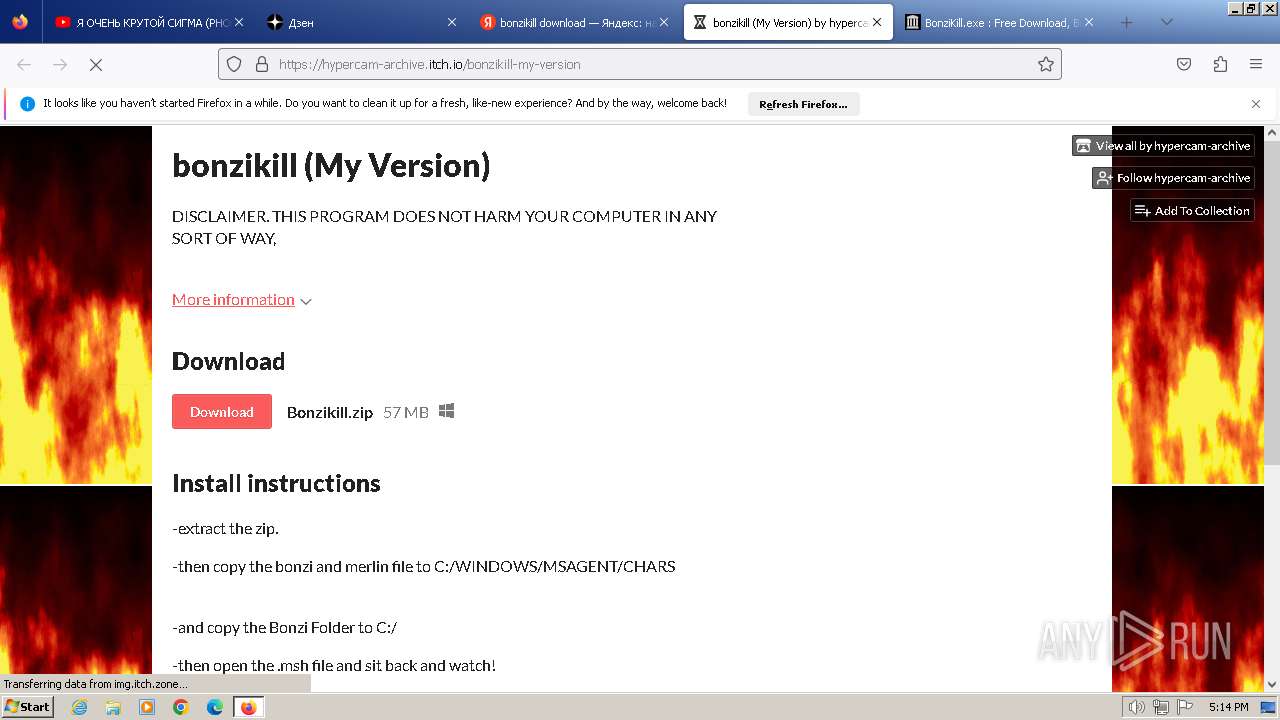The width and height of the screenshot is (1280, 720).
Task: Open the Firefox application hamburger menu
Action: click(x=1256, y=64)
